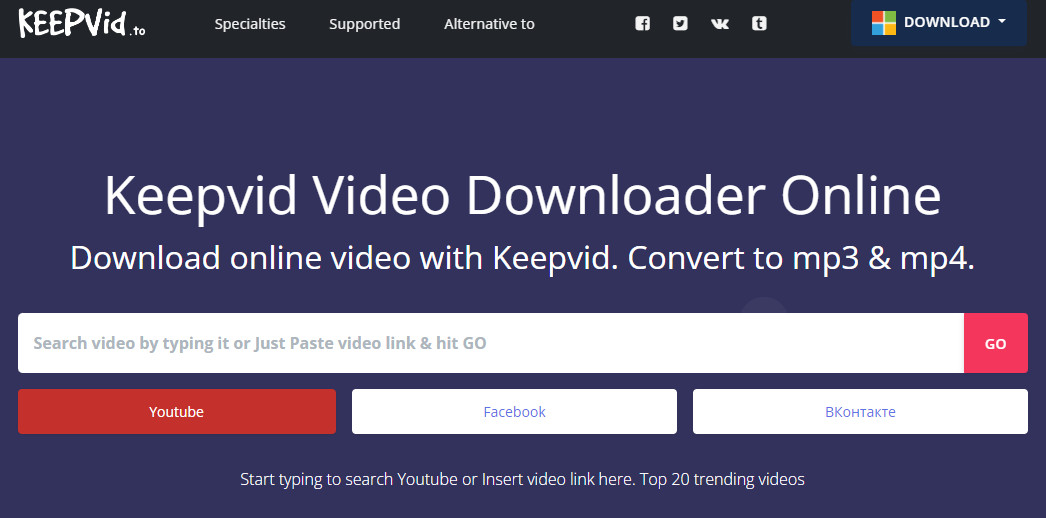Open the Supported menu
The width and height of the screenshot is (1046, 518).
[364, 24]
